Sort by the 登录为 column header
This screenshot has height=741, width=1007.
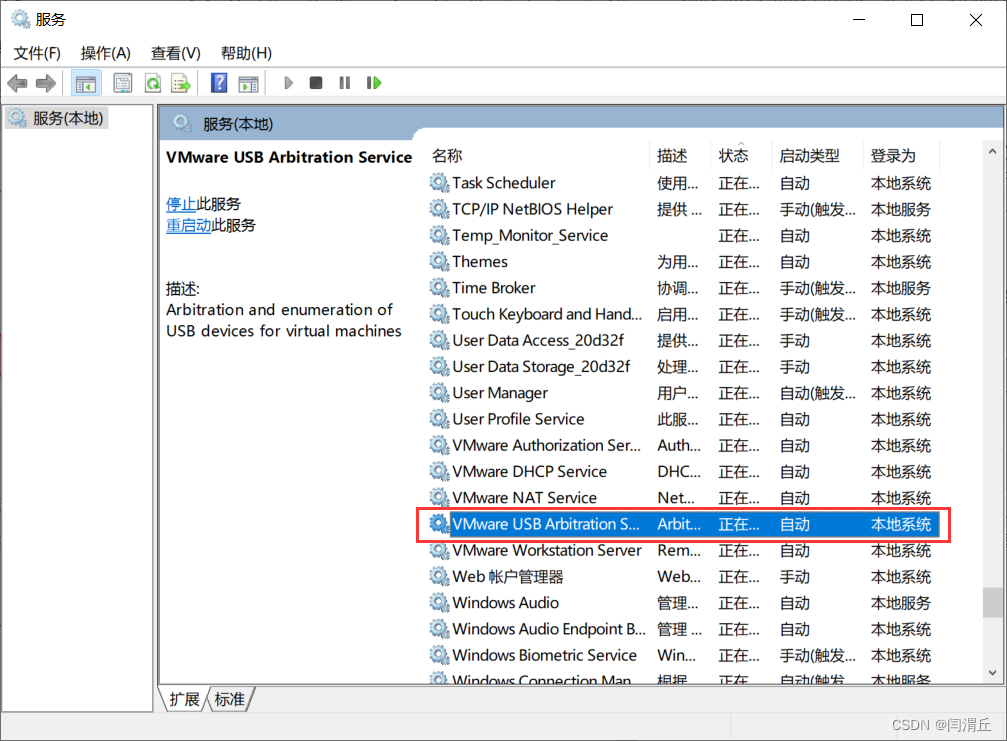pos(900,155)
